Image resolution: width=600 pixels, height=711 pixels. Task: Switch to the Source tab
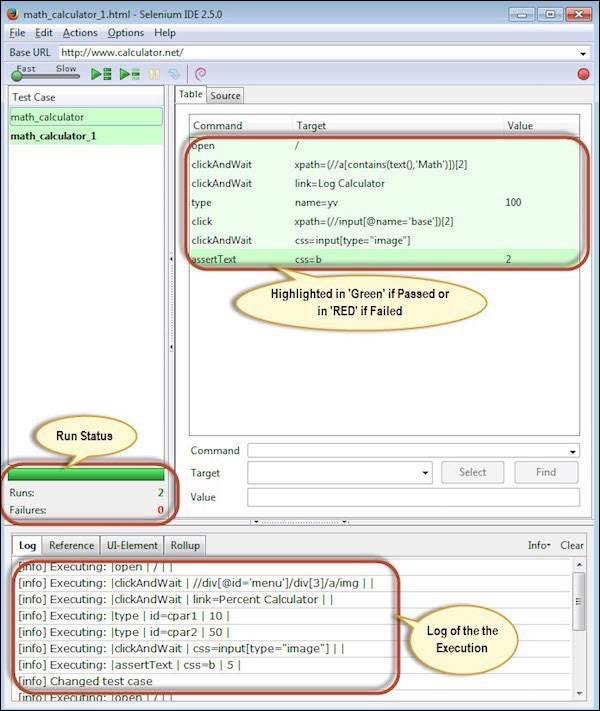coord(225,96)
